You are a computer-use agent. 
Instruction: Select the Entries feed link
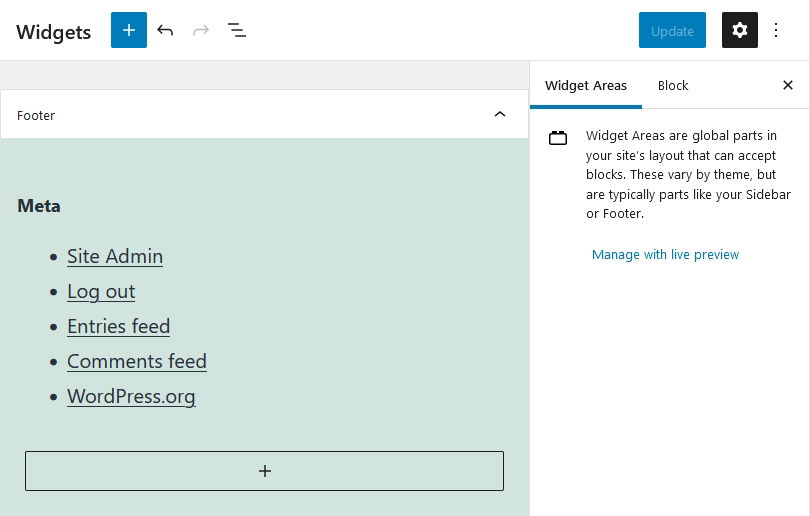(x=118, y=326)
